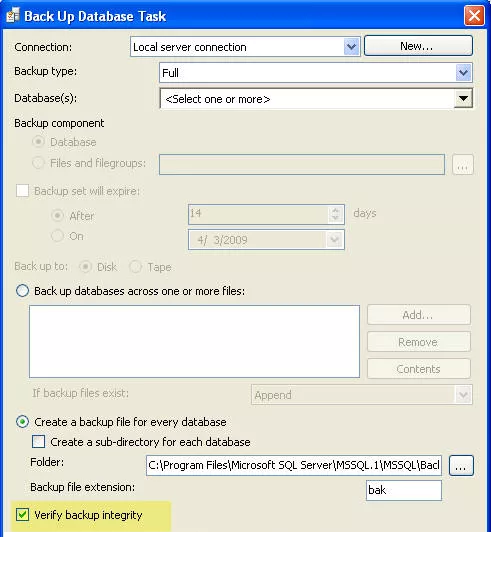Image resolution: width=491 pixels, height=573 pixels.
Task: Enable Backup set will expire checkbox
Action: pos(22,191)
